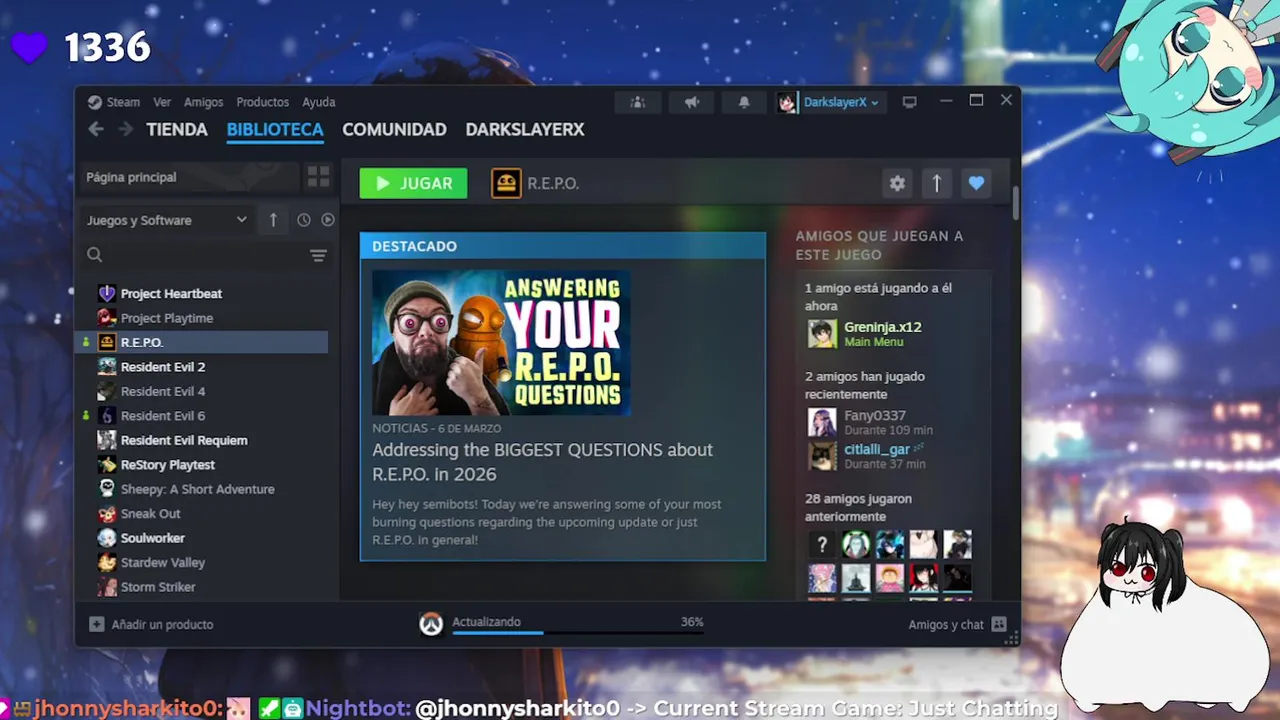This screenshot has height=720, width=1280.
Task: Toggle the recent activity clock filter
Action: tap(304, 220)
